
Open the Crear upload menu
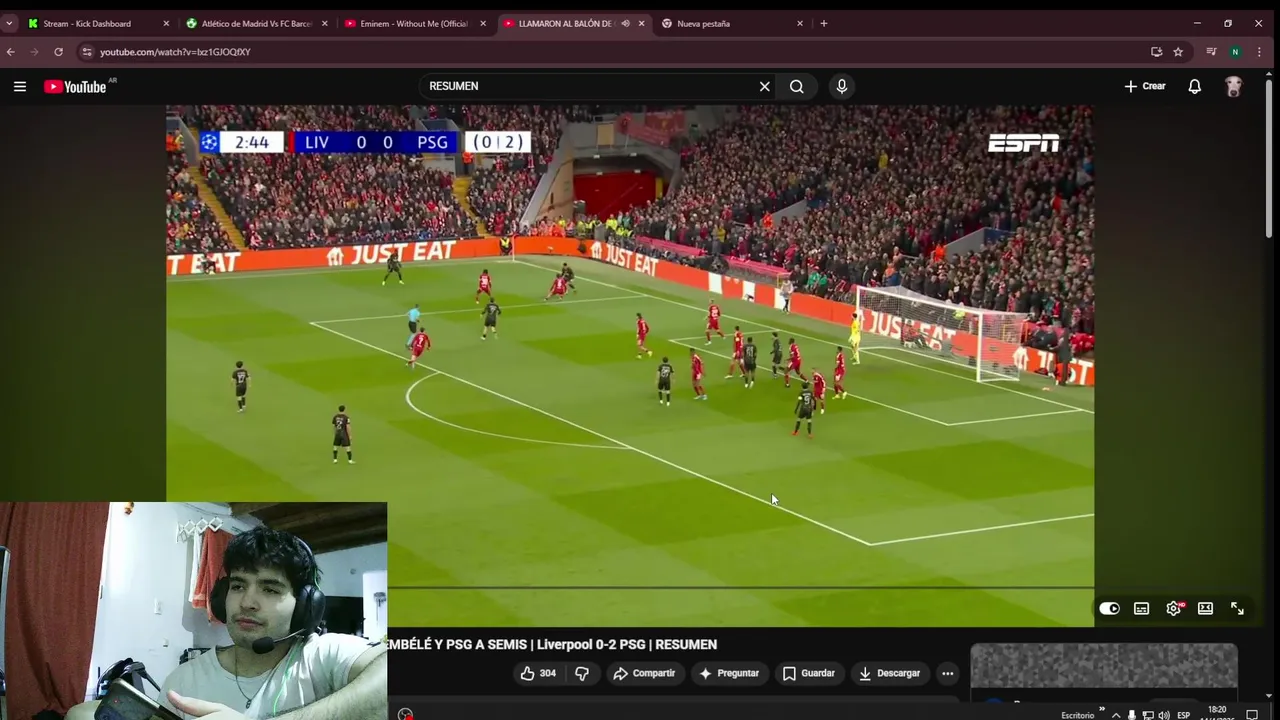pyautogui.click(x=1145, y=86)
